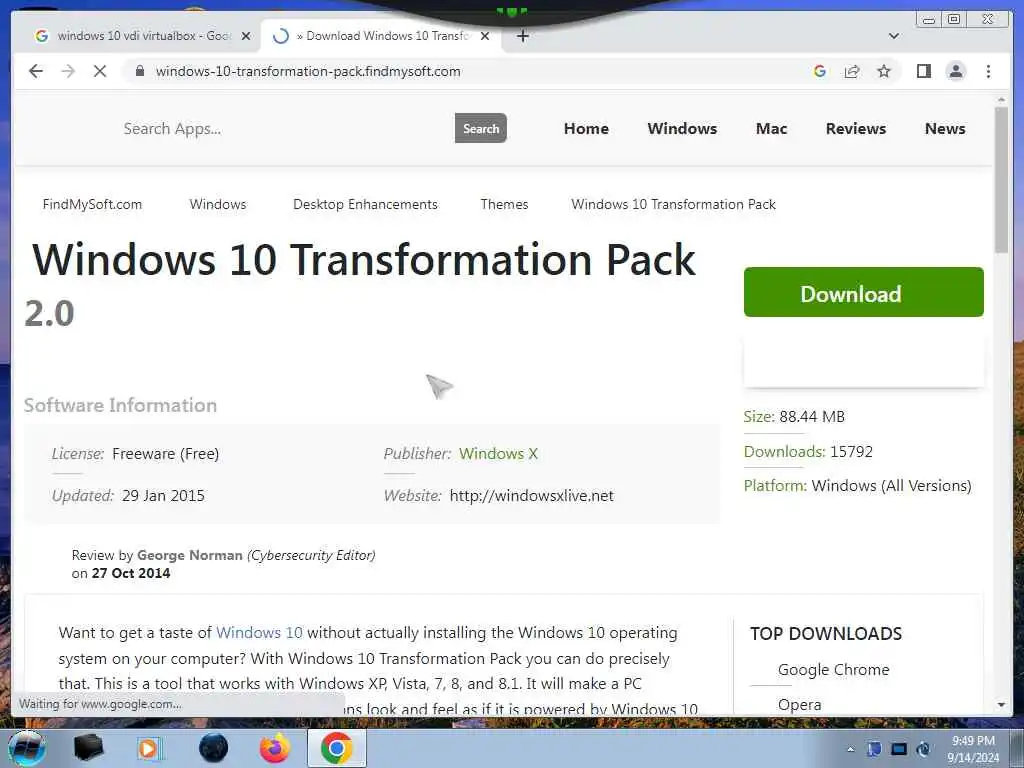Show hidden tray icons arrow

pyautogui.click(x=850, y=749)
